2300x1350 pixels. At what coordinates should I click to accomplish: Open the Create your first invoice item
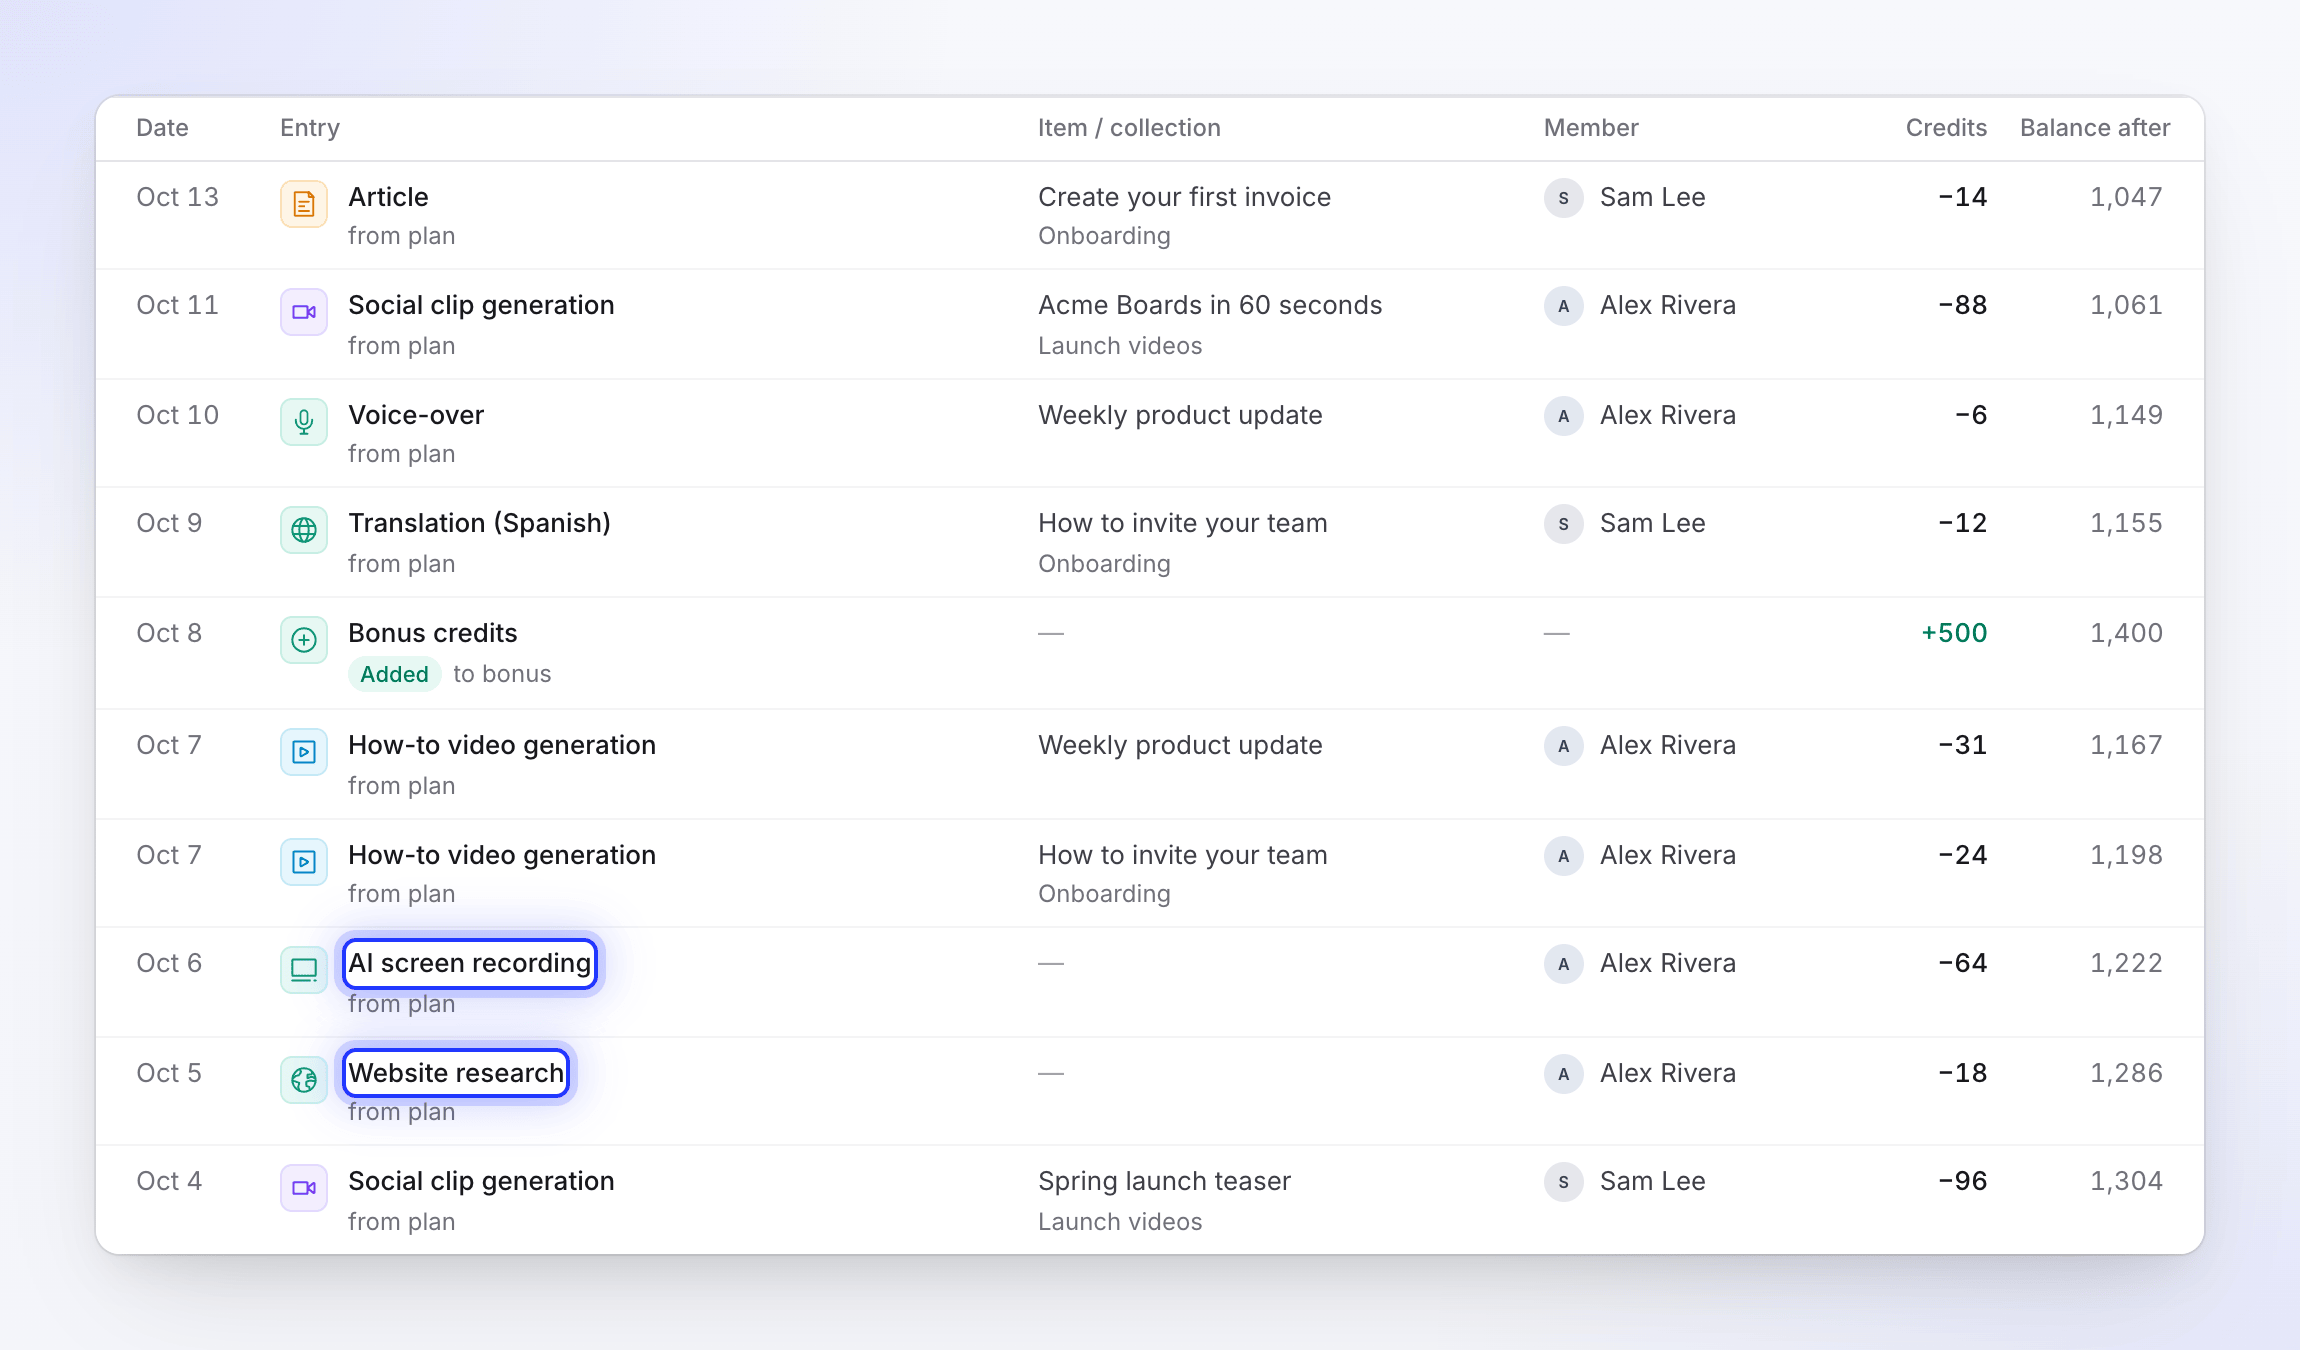pos(1184,197)
